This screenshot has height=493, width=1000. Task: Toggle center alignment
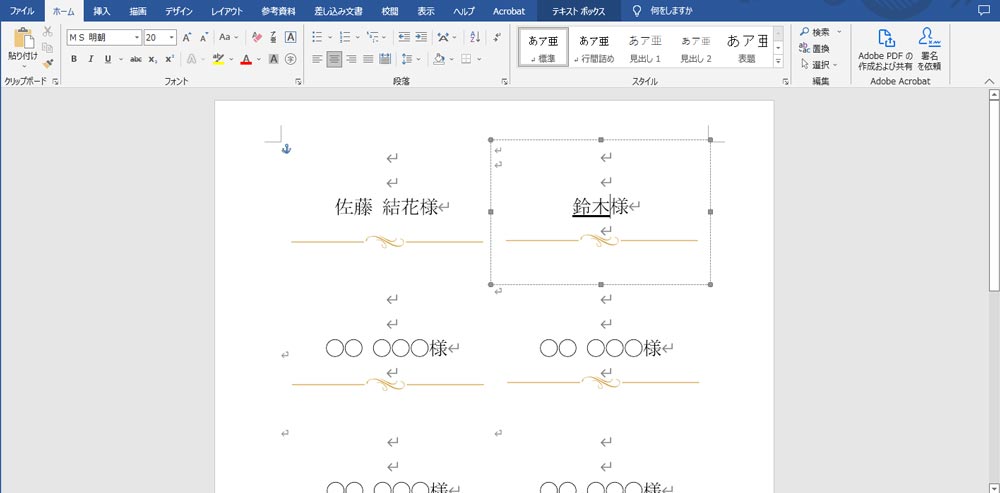tap(334, 59)
